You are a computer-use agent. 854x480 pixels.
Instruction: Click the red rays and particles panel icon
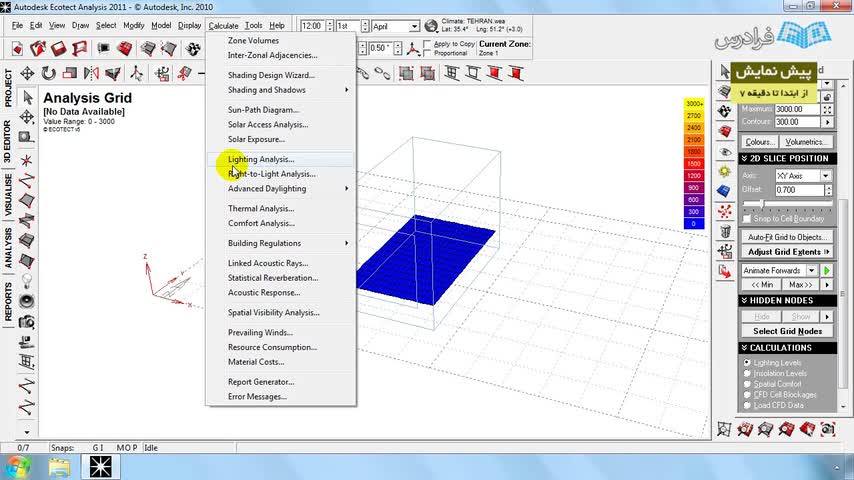724,211
